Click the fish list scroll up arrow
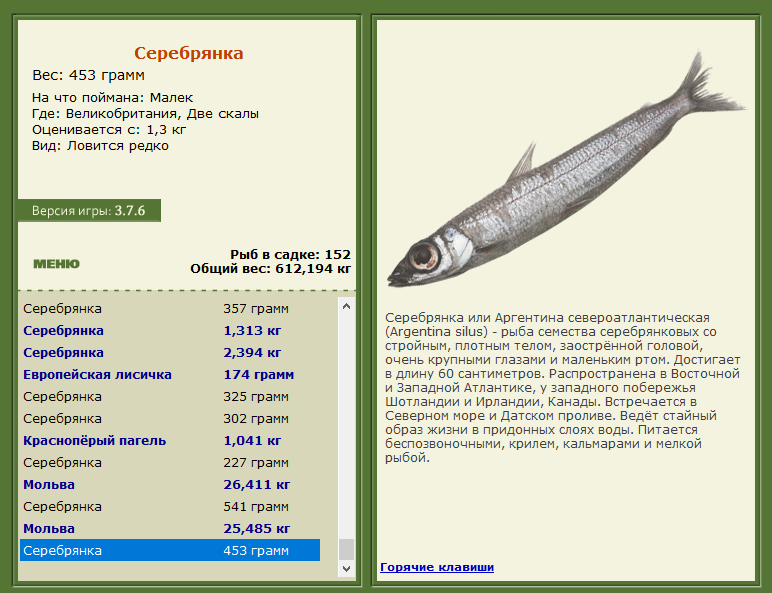Screen dimensions: 772x593 346,306
